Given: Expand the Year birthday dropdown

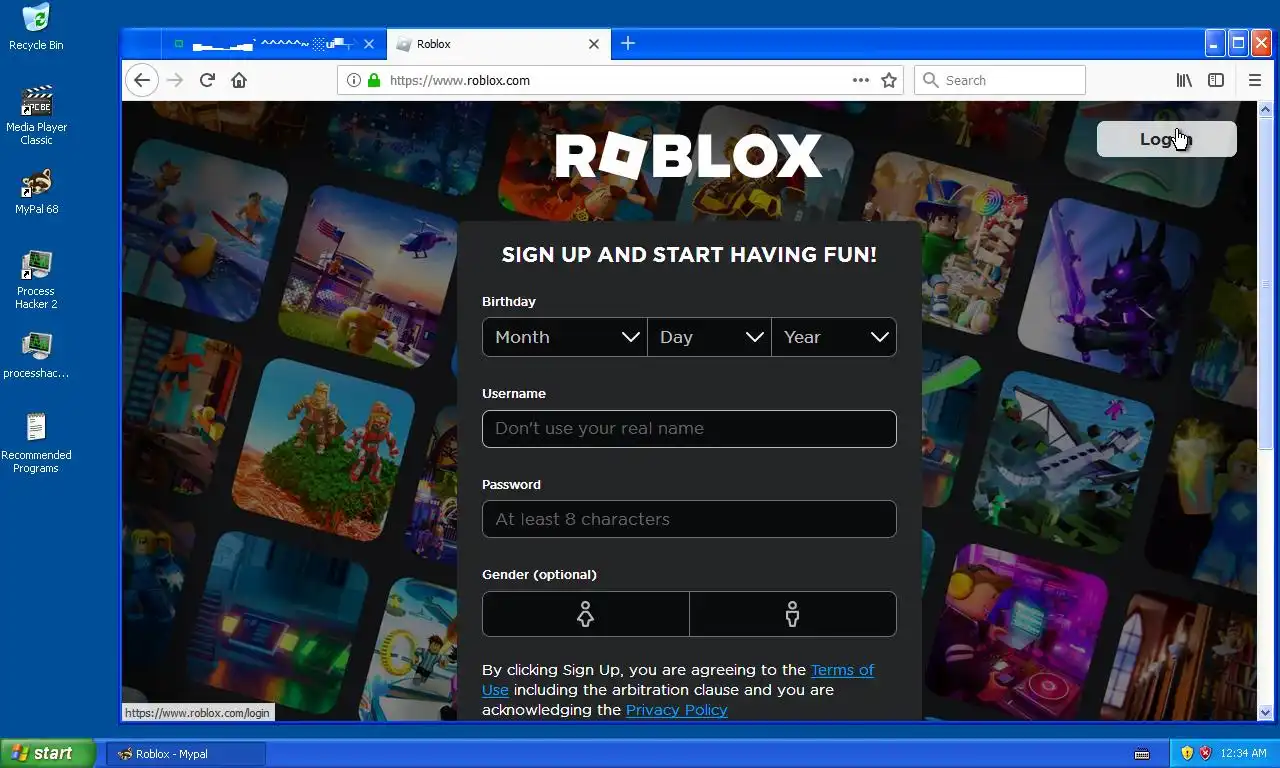Looking at the screenshot, I should click(x=834, y=337).
